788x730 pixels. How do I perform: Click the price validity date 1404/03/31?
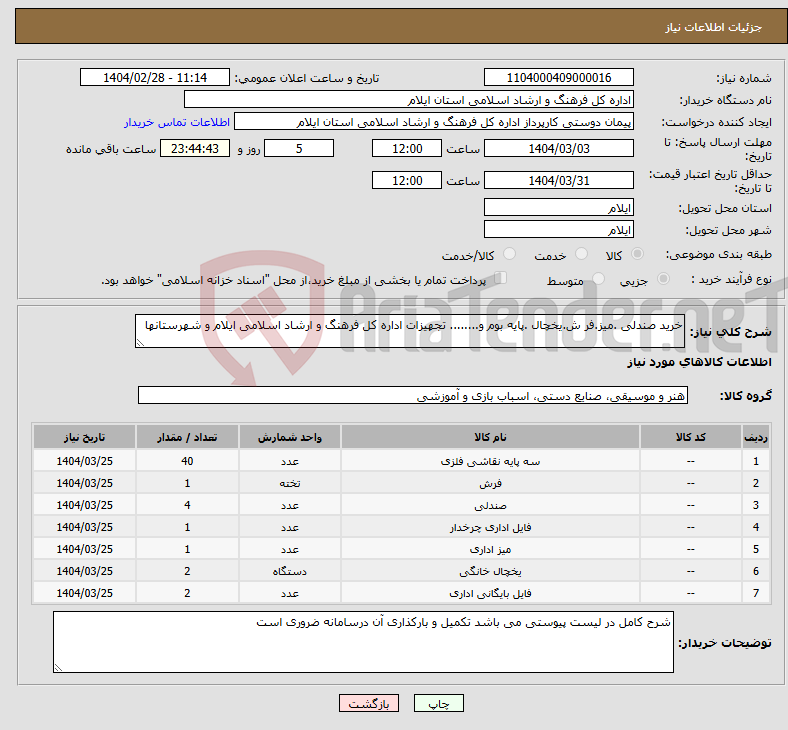coord(558,180)
